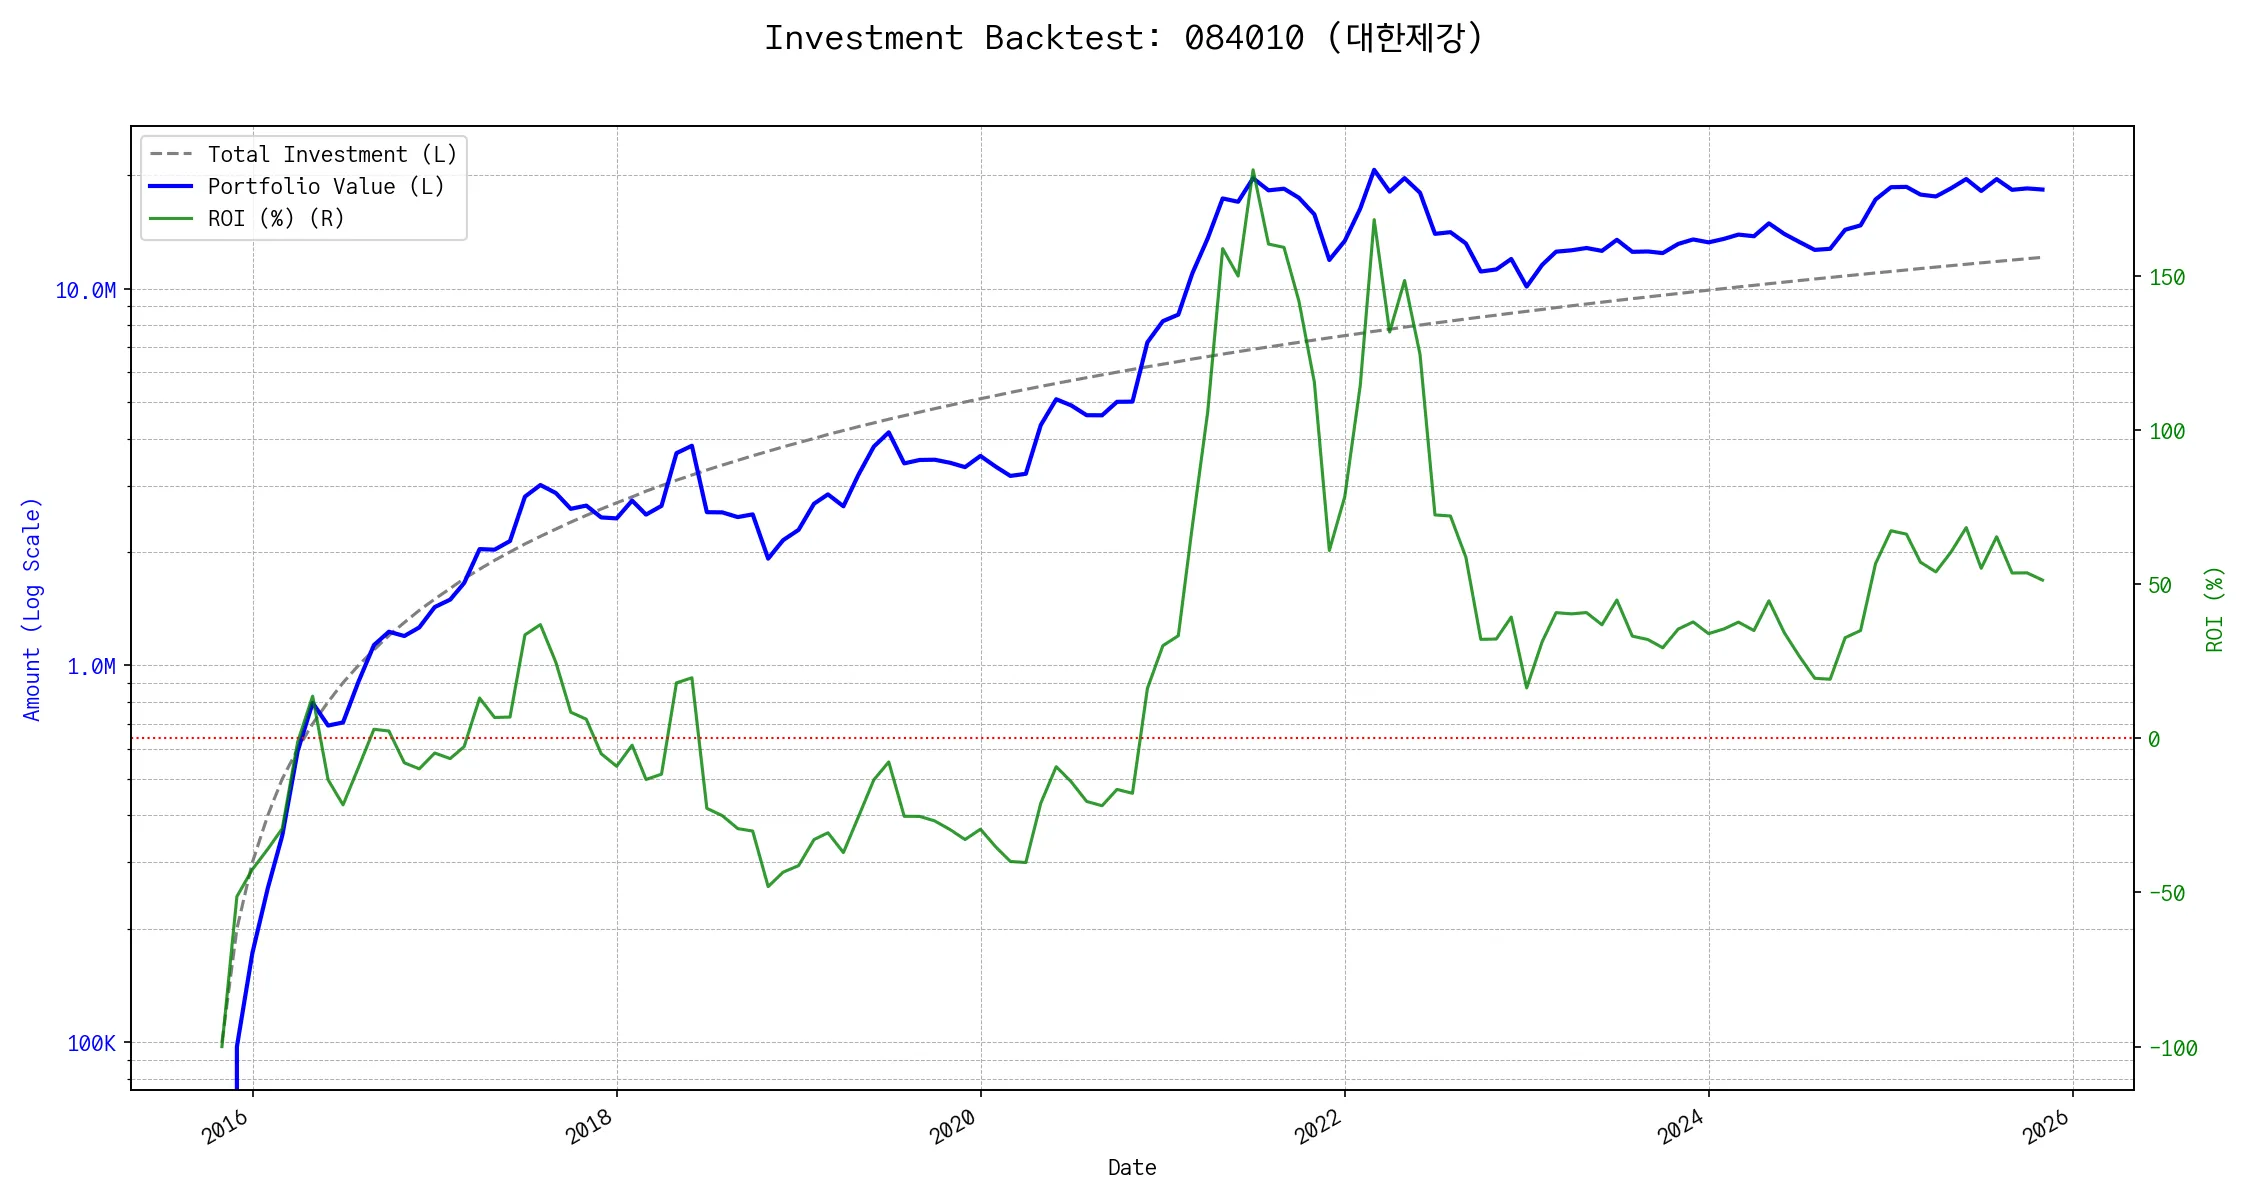This screenshot has width=2250, height=1200.
Task: Click the 100K left axis label
Action: 91,1044
